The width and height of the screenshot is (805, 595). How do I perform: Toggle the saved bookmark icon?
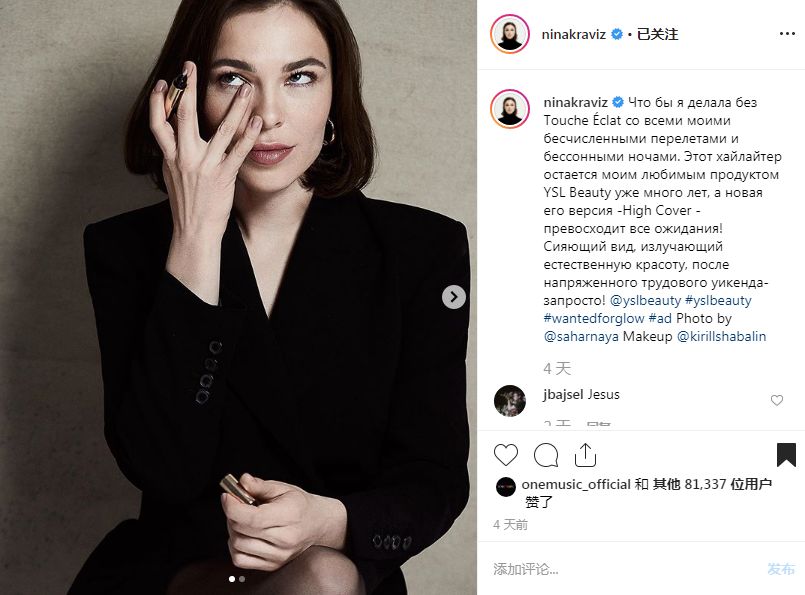785,454
